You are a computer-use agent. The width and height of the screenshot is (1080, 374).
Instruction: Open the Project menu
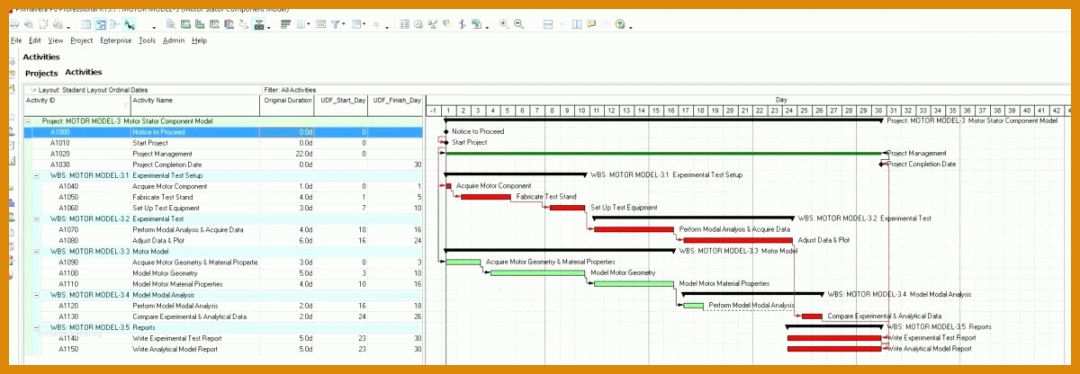coord(81,41)
